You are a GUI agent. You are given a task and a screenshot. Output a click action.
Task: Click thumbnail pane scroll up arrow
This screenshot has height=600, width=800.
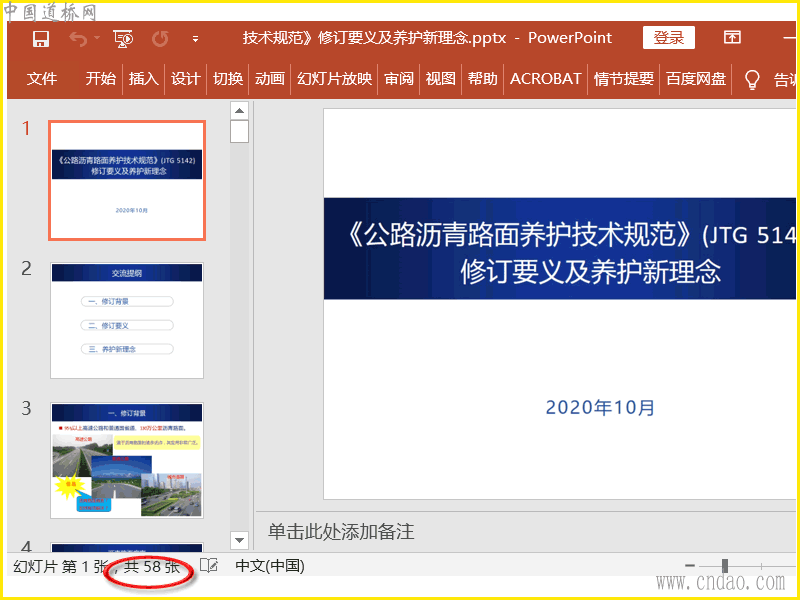[x=239, y=110]
